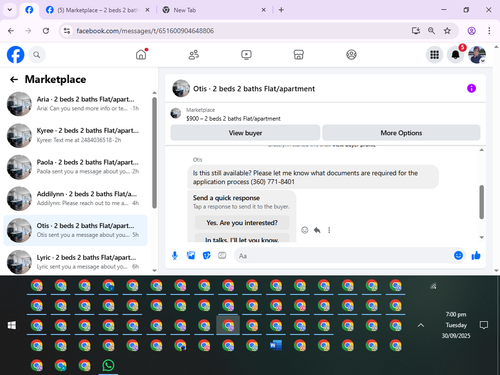Send a thumbs-up like
Viewport: 500px width, 375px height.
(x=476, y=255)
